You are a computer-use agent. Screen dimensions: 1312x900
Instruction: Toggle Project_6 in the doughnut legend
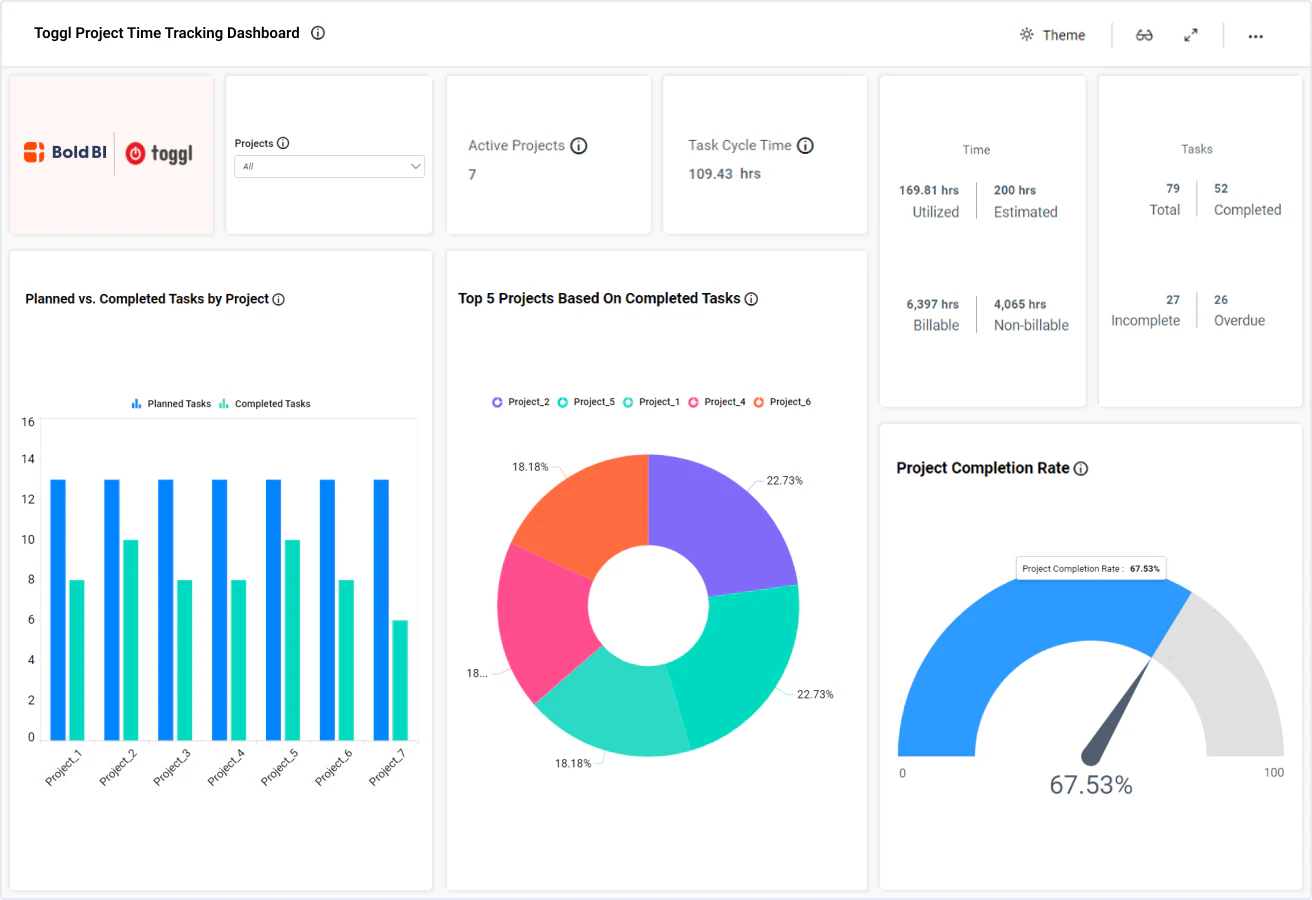pyautogui.click(x=782, y=402)
